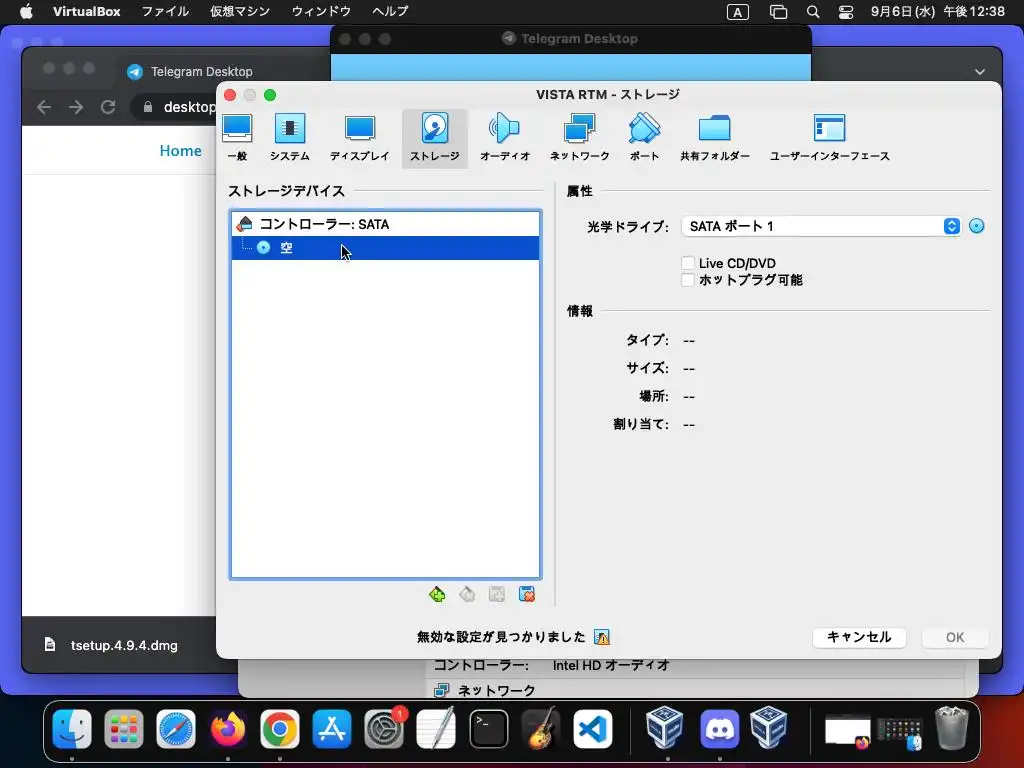Click the remove controller icon
The height and width of the screenshot is (768, 1024).
point(467,594)
